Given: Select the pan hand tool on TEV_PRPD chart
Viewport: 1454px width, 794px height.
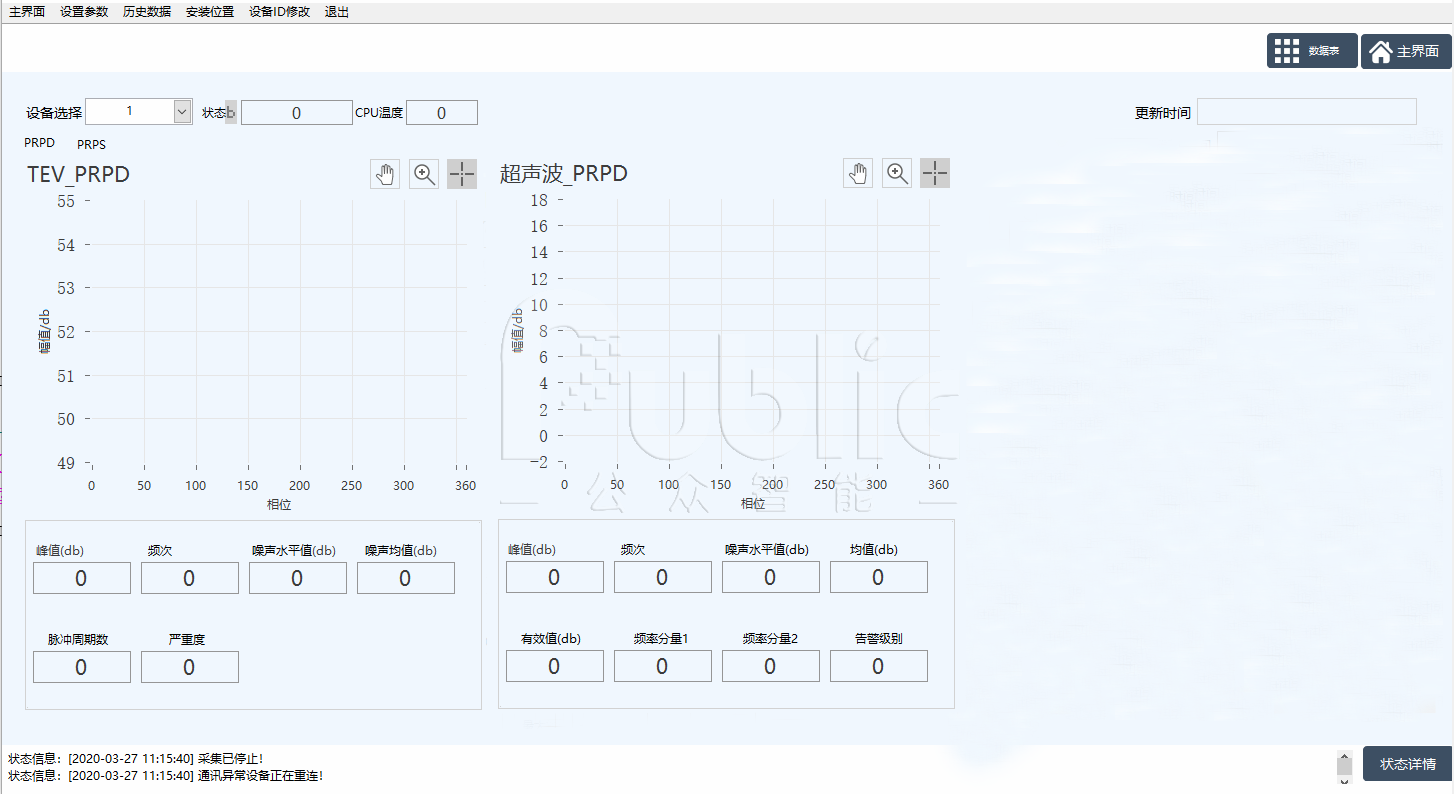Looking at the screenshot, I should (x=384, y=173).
